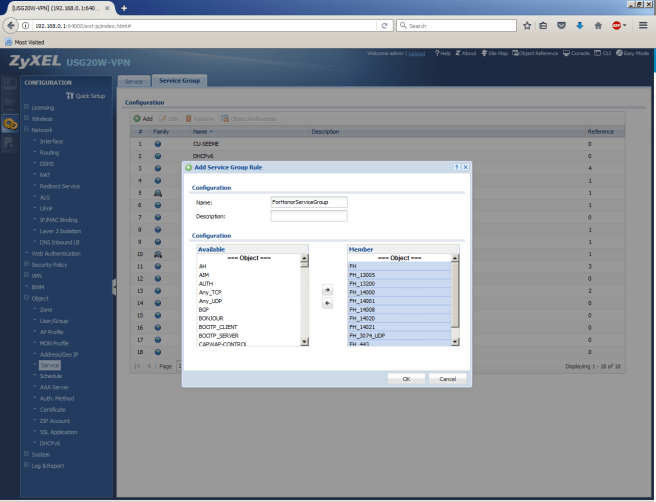Screen dimensions: 656x502
Task: Switch to the Service tab
Action: tap(133, 80)
